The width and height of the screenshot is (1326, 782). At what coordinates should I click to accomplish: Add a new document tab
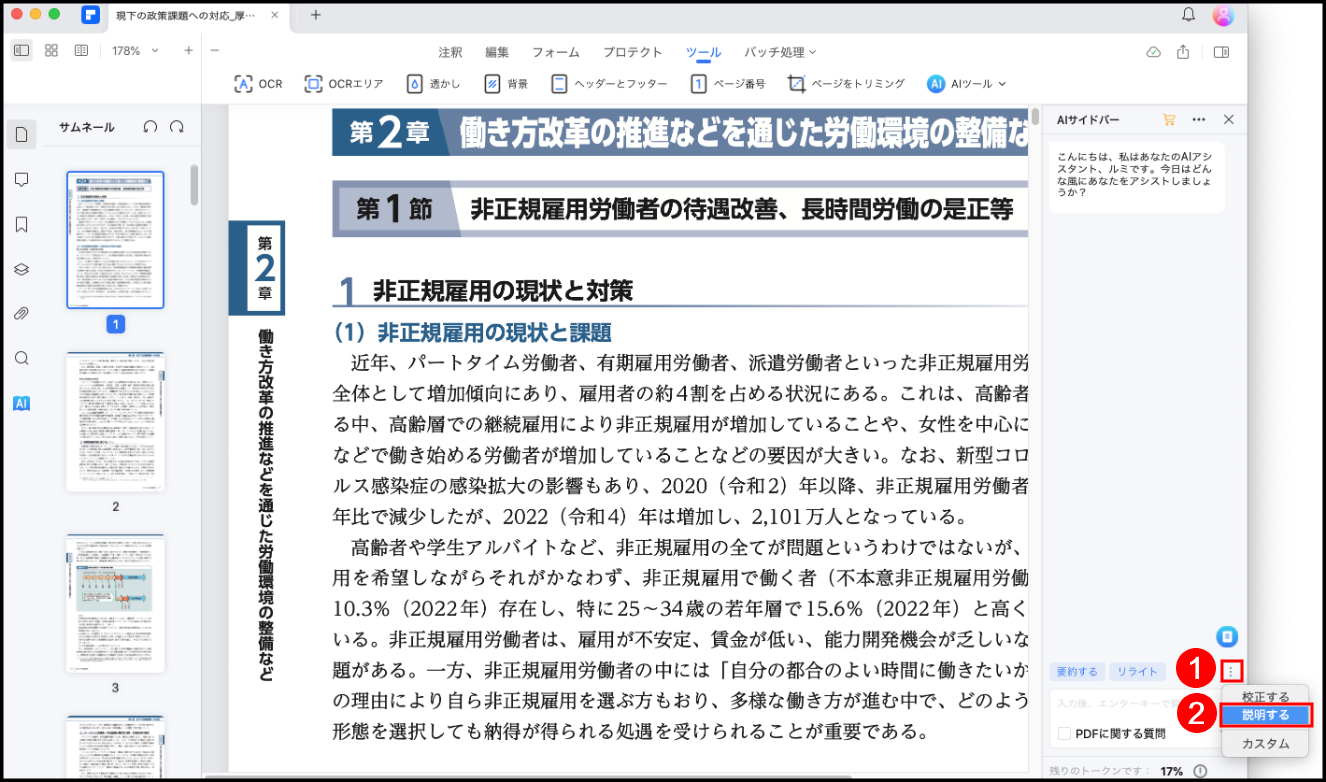316,15
